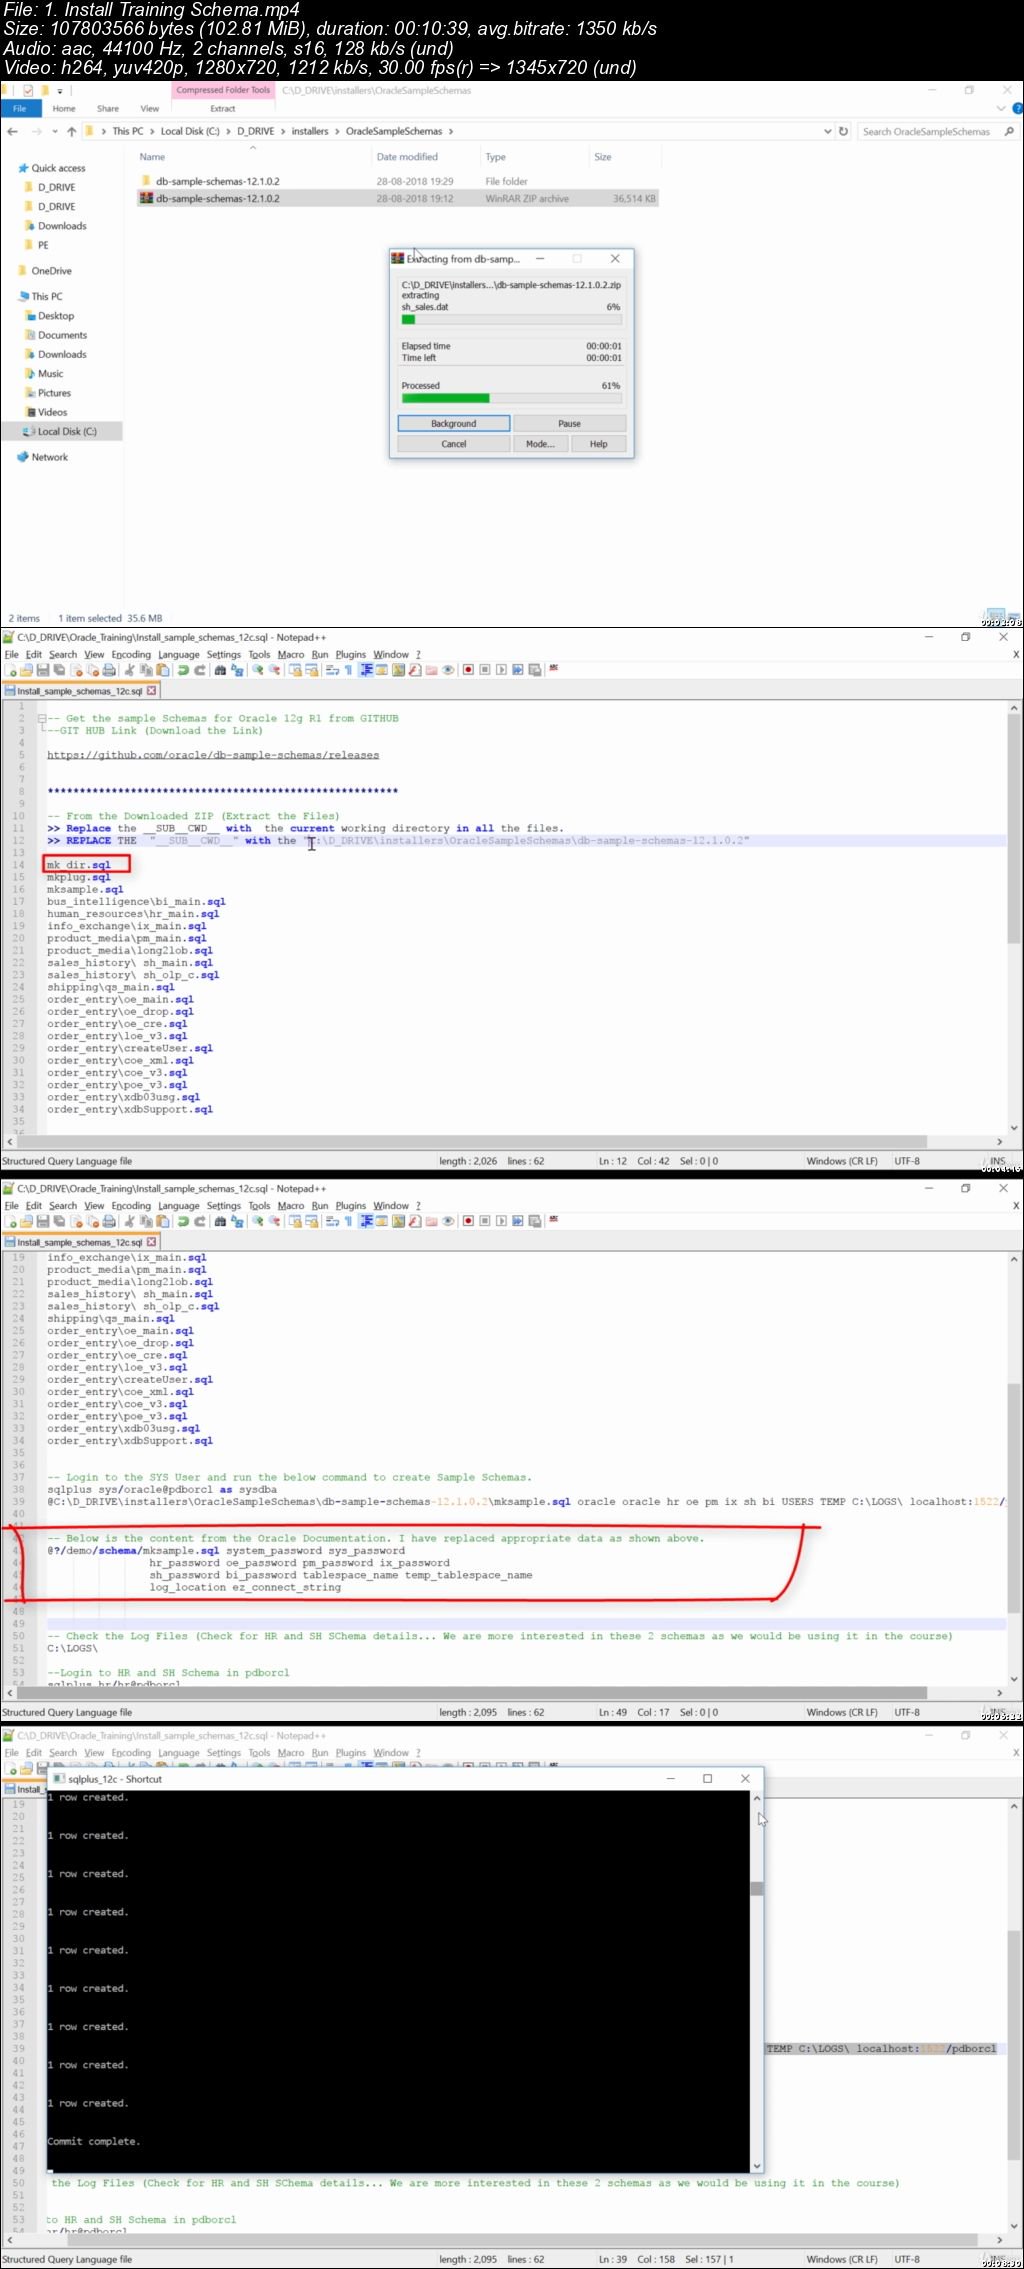Screen dimensions: 1024x2269
Task: Click 'Commit complete.' text in sqlplus console
Action: coord(94,2141)
